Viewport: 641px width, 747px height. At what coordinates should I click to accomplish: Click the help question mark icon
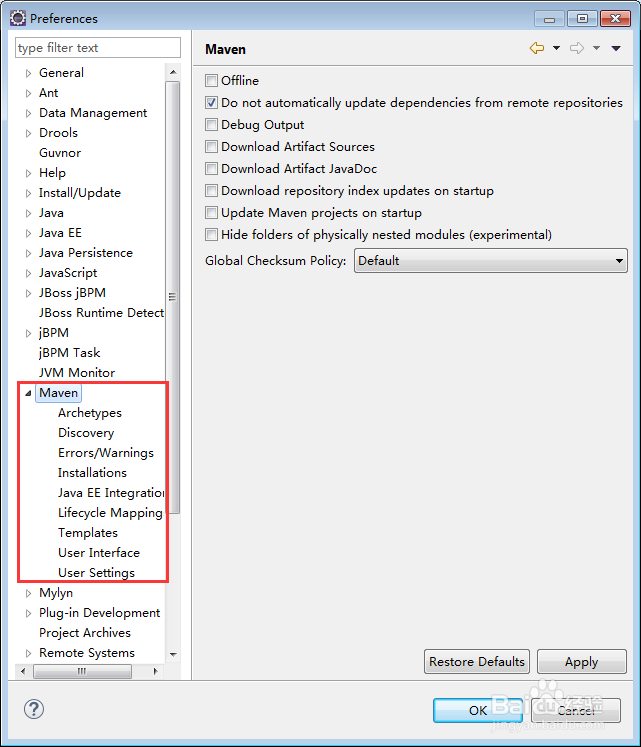34,709
